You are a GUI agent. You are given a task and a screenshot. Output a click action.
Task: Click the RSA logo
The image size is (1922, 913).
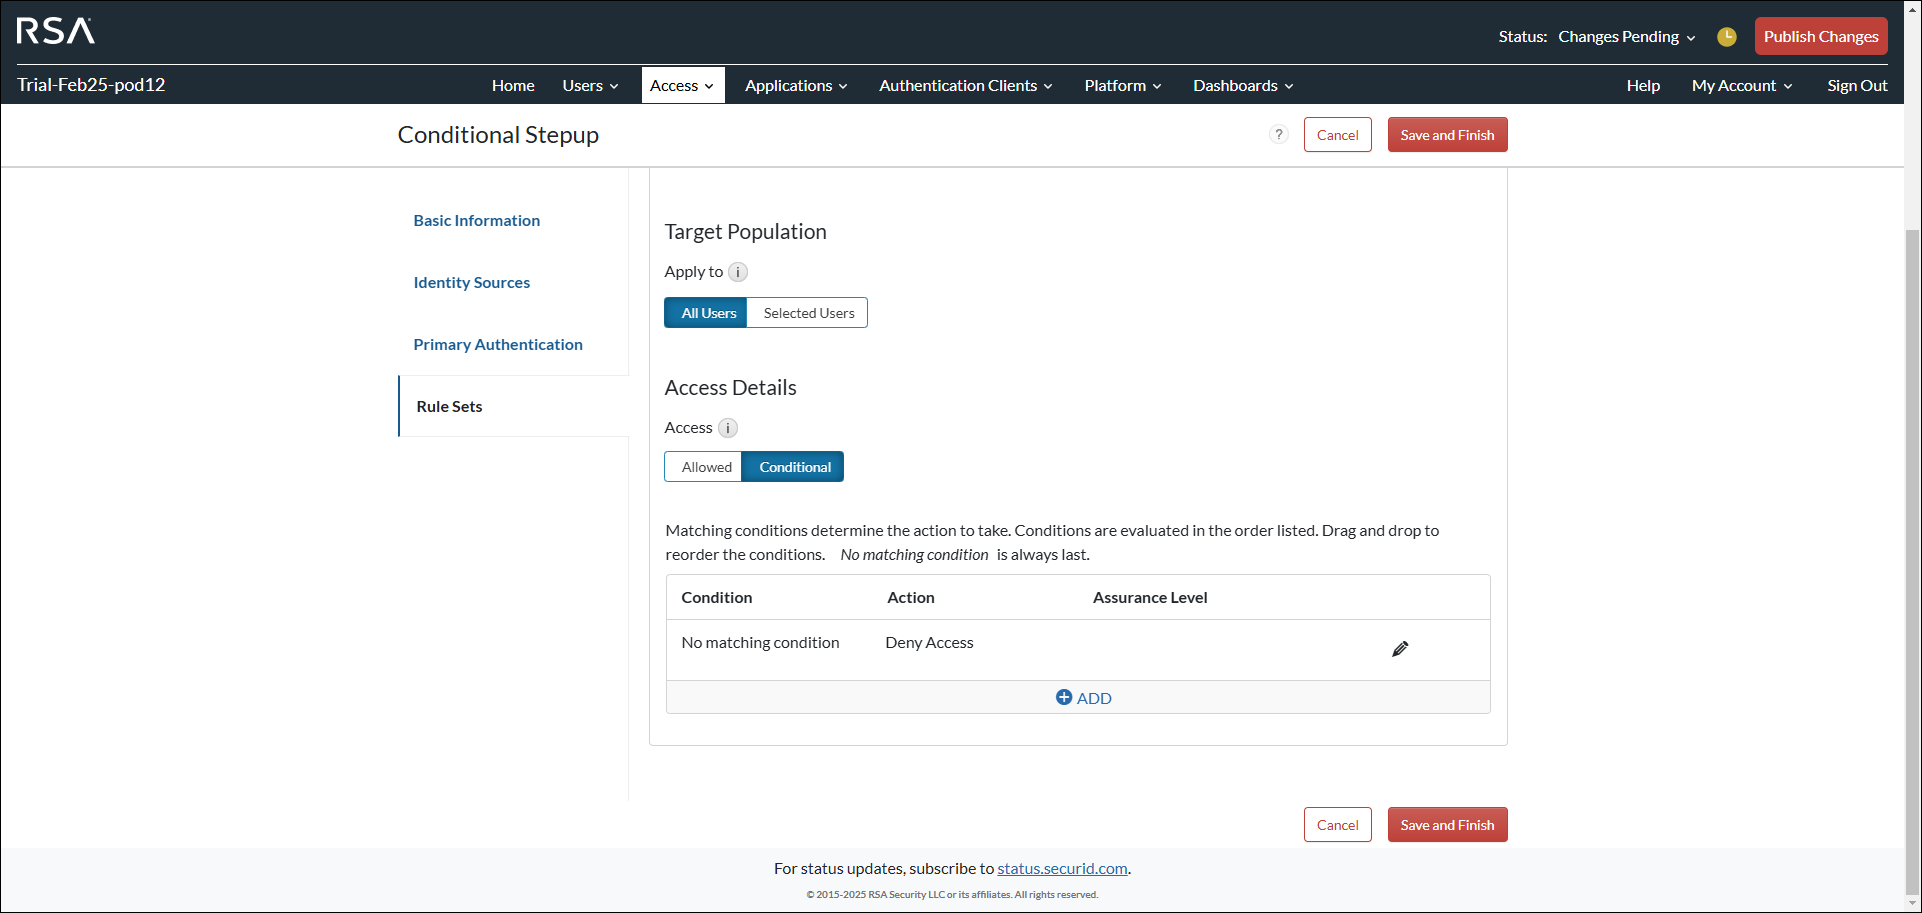(x=53, y=31)
